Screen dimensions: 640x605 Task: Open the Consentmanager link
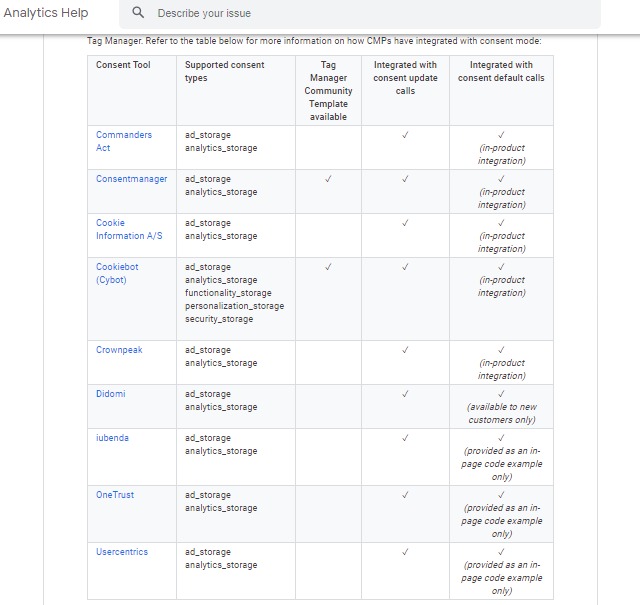[131, 179]
